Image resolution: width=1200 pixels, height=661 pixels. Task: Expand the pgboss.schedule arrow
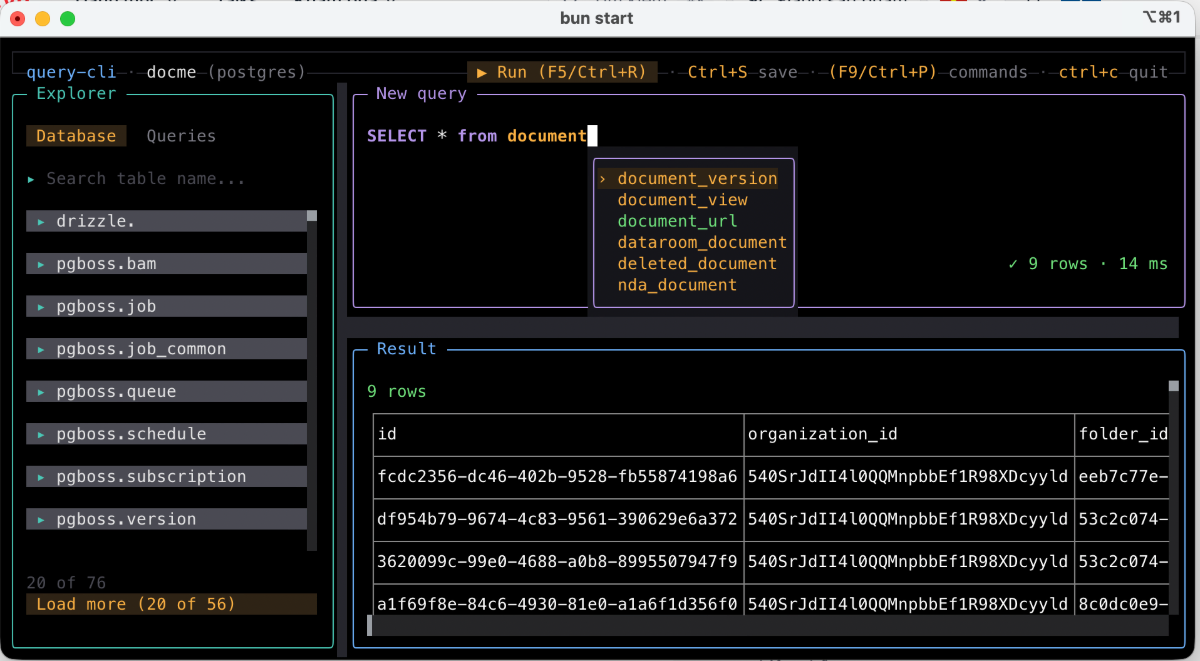pyautogui.click(x=41, y=434)
